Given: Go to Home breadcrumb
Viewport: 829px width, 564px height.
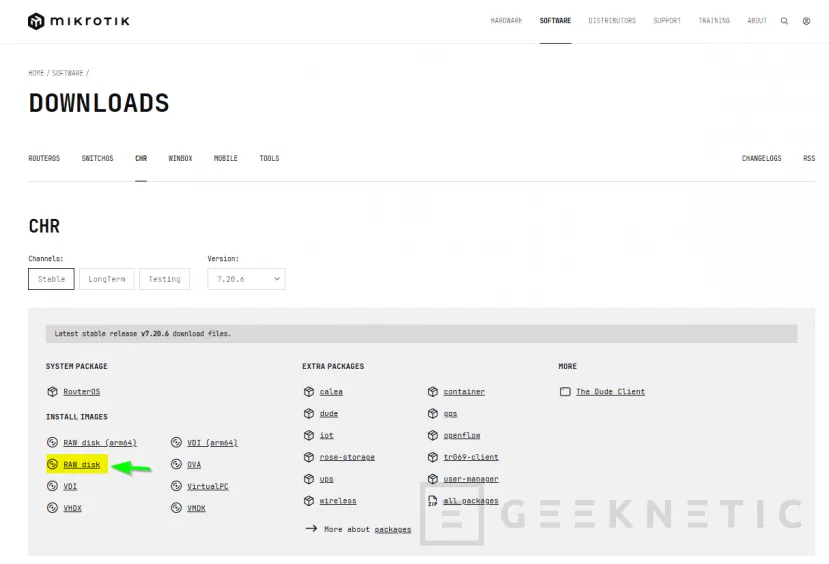Looking at the screenshot, I should point(36,73).
